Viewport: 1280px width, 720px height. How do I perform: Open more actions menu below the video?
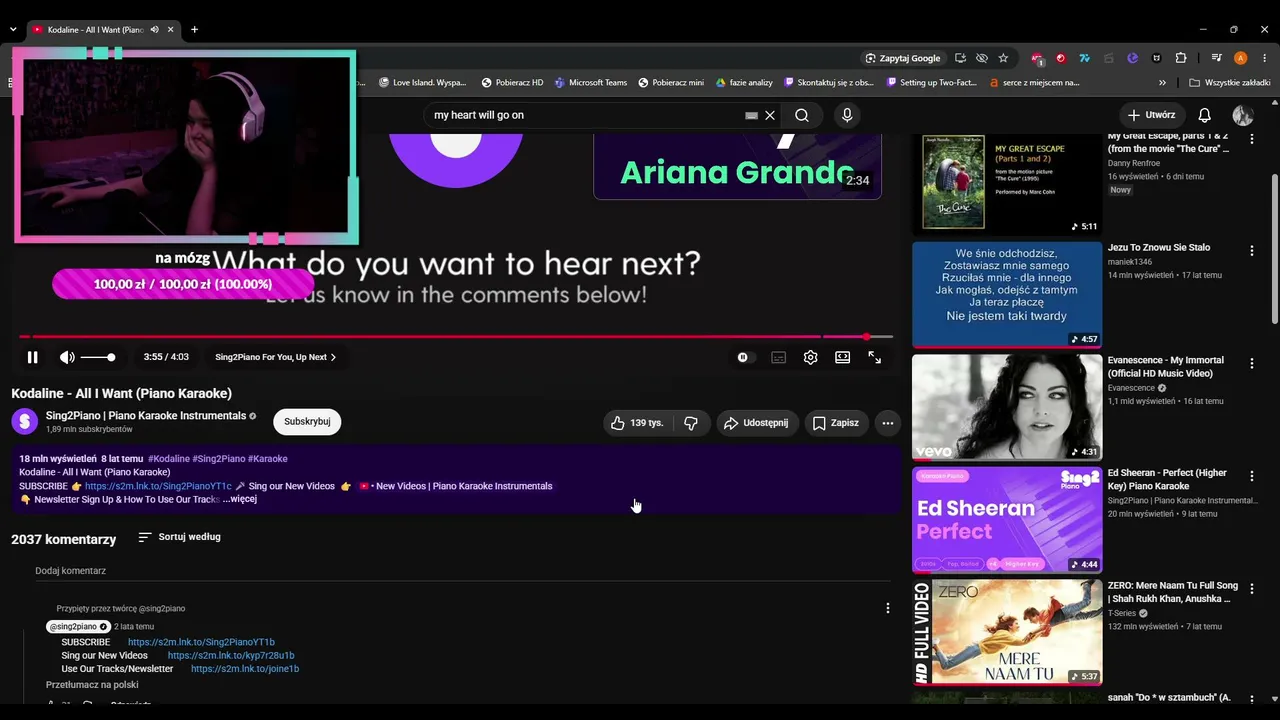(887, 423)
